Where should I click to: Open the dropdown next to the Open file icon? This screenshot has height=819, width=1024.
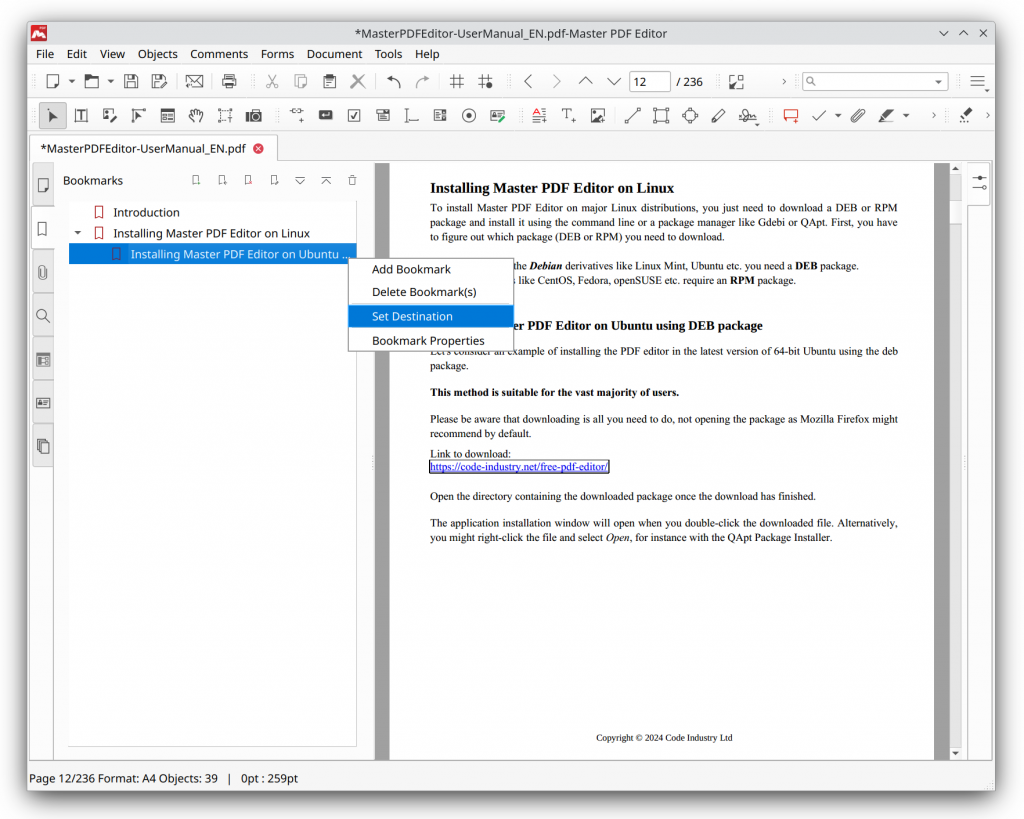[x=110, y=80]
